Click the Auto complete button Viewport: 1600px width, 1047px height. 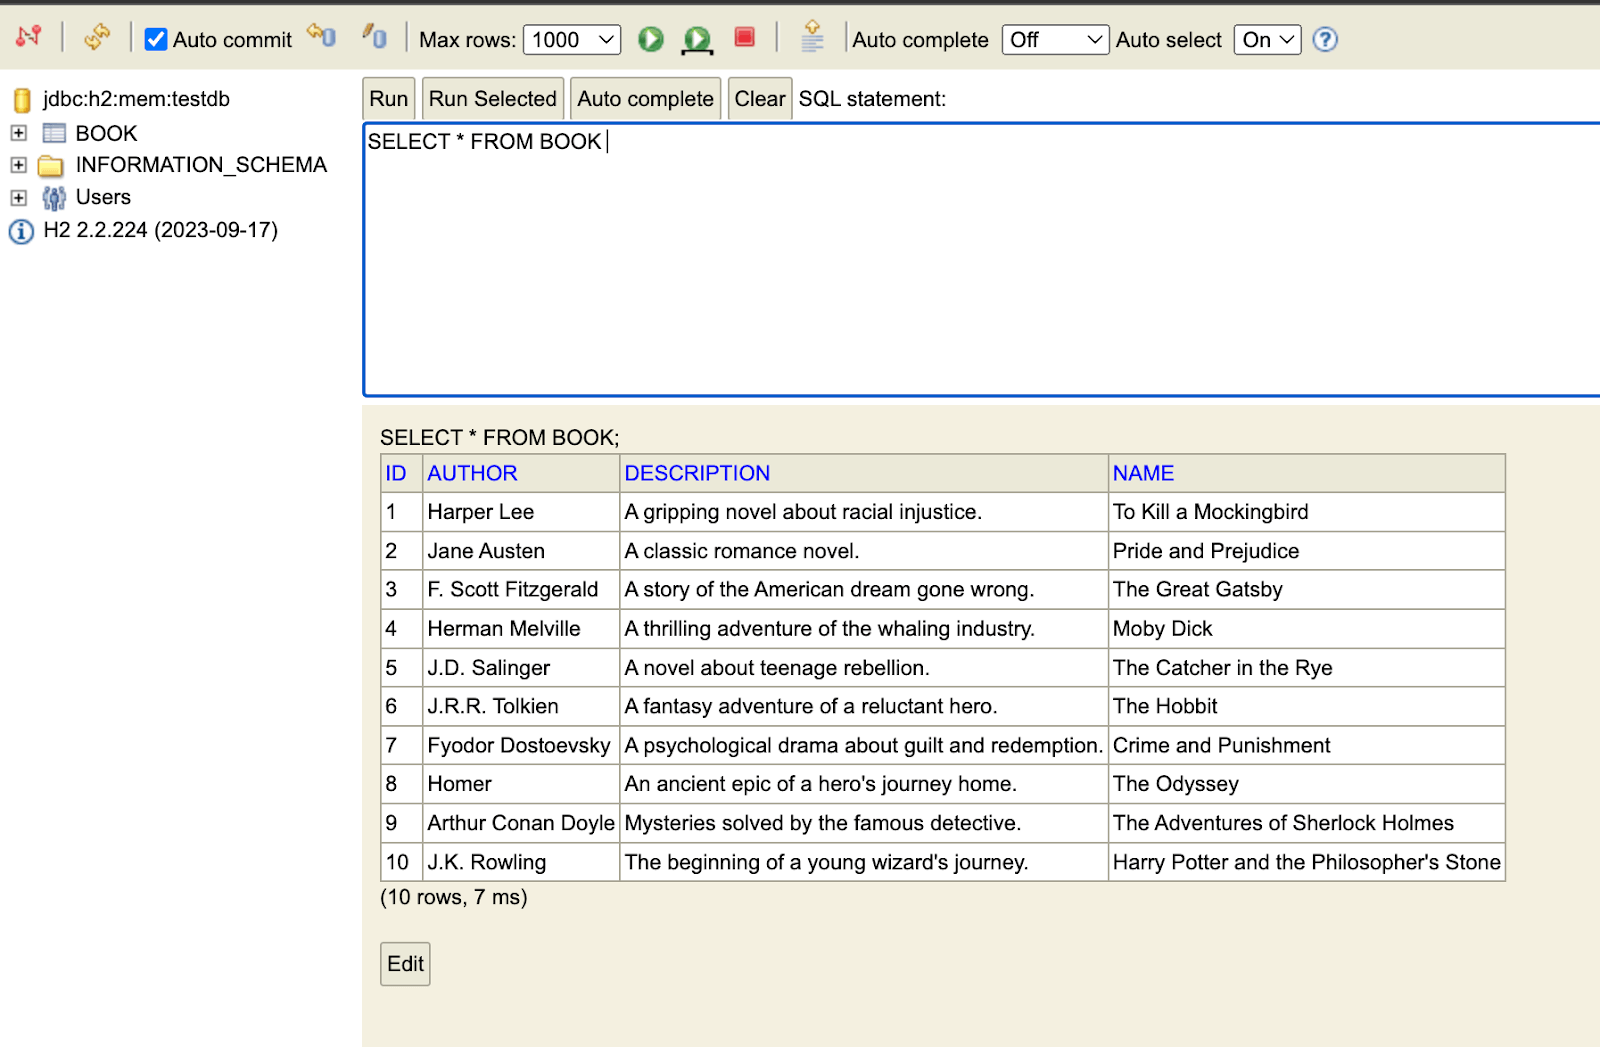coord(645,99)
